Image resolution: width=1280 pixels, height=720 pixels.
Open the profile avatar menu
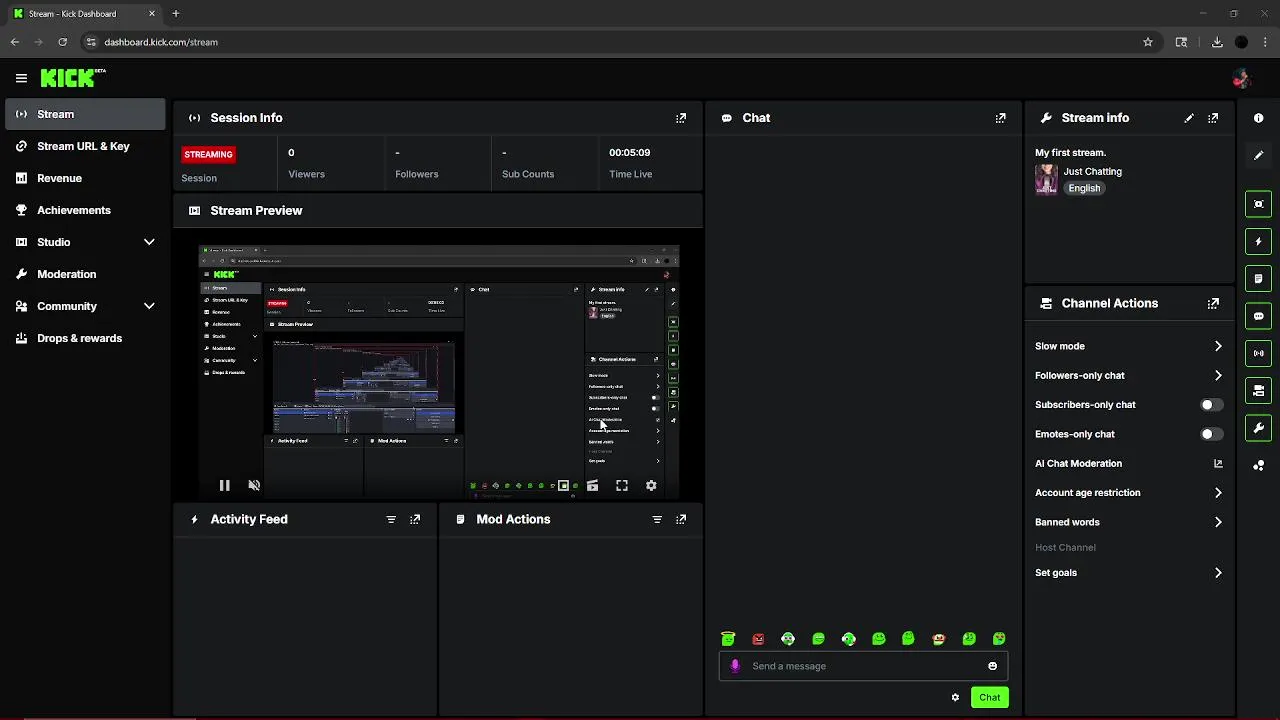coord(1242,78)
